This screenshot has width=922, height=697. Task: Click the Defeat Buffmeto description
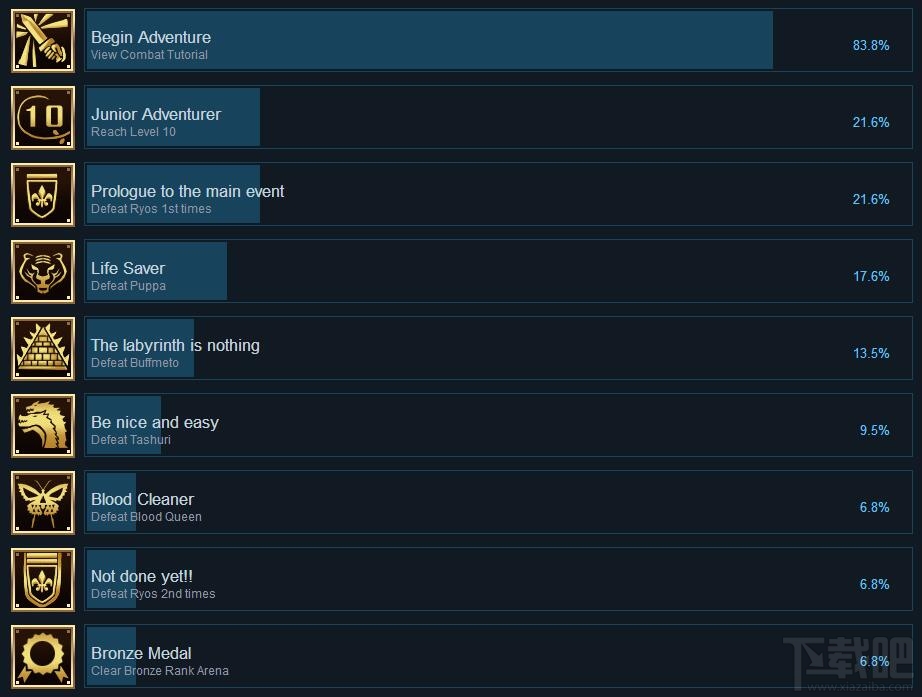click(x=135, y=363)
